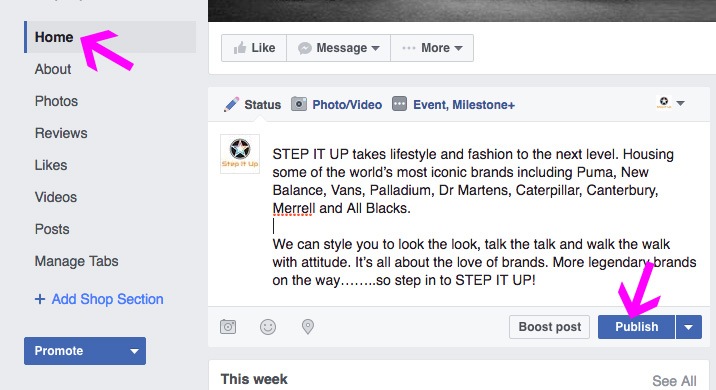This screenshot has height=390, width=716.
Task: Open the posting-as page selector dropdown
Action: point(671,103)
